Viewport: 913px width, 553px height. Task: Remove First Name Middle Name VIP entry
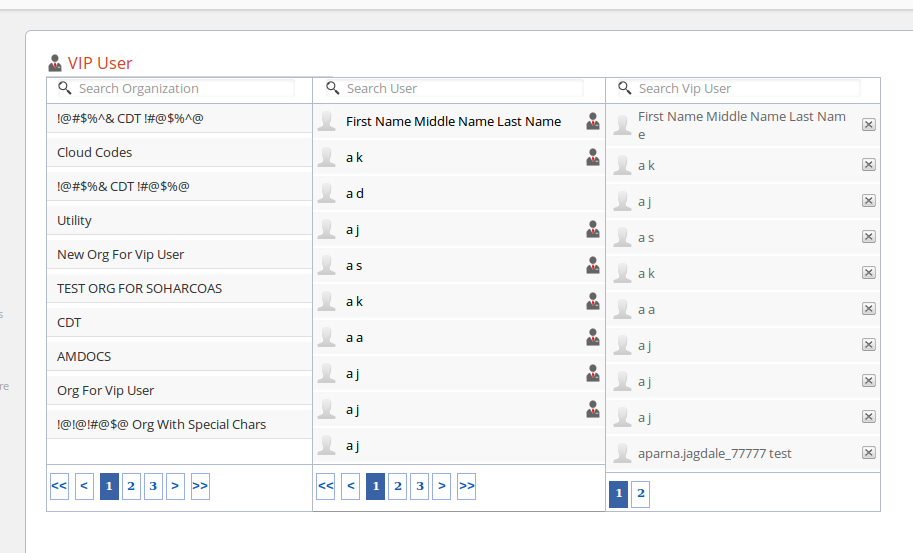[868, 125]
